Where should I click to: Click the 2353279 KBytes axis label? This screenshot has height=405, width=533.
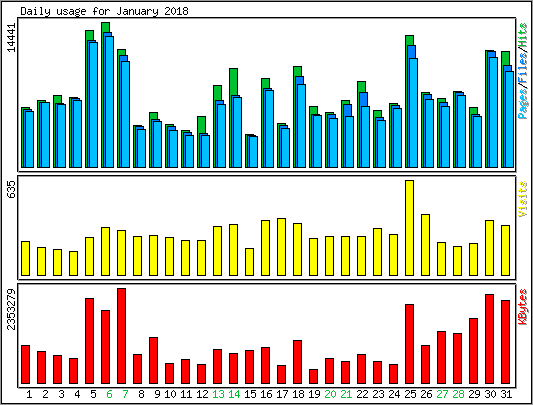pyautogui.click(x=12, y=309)
